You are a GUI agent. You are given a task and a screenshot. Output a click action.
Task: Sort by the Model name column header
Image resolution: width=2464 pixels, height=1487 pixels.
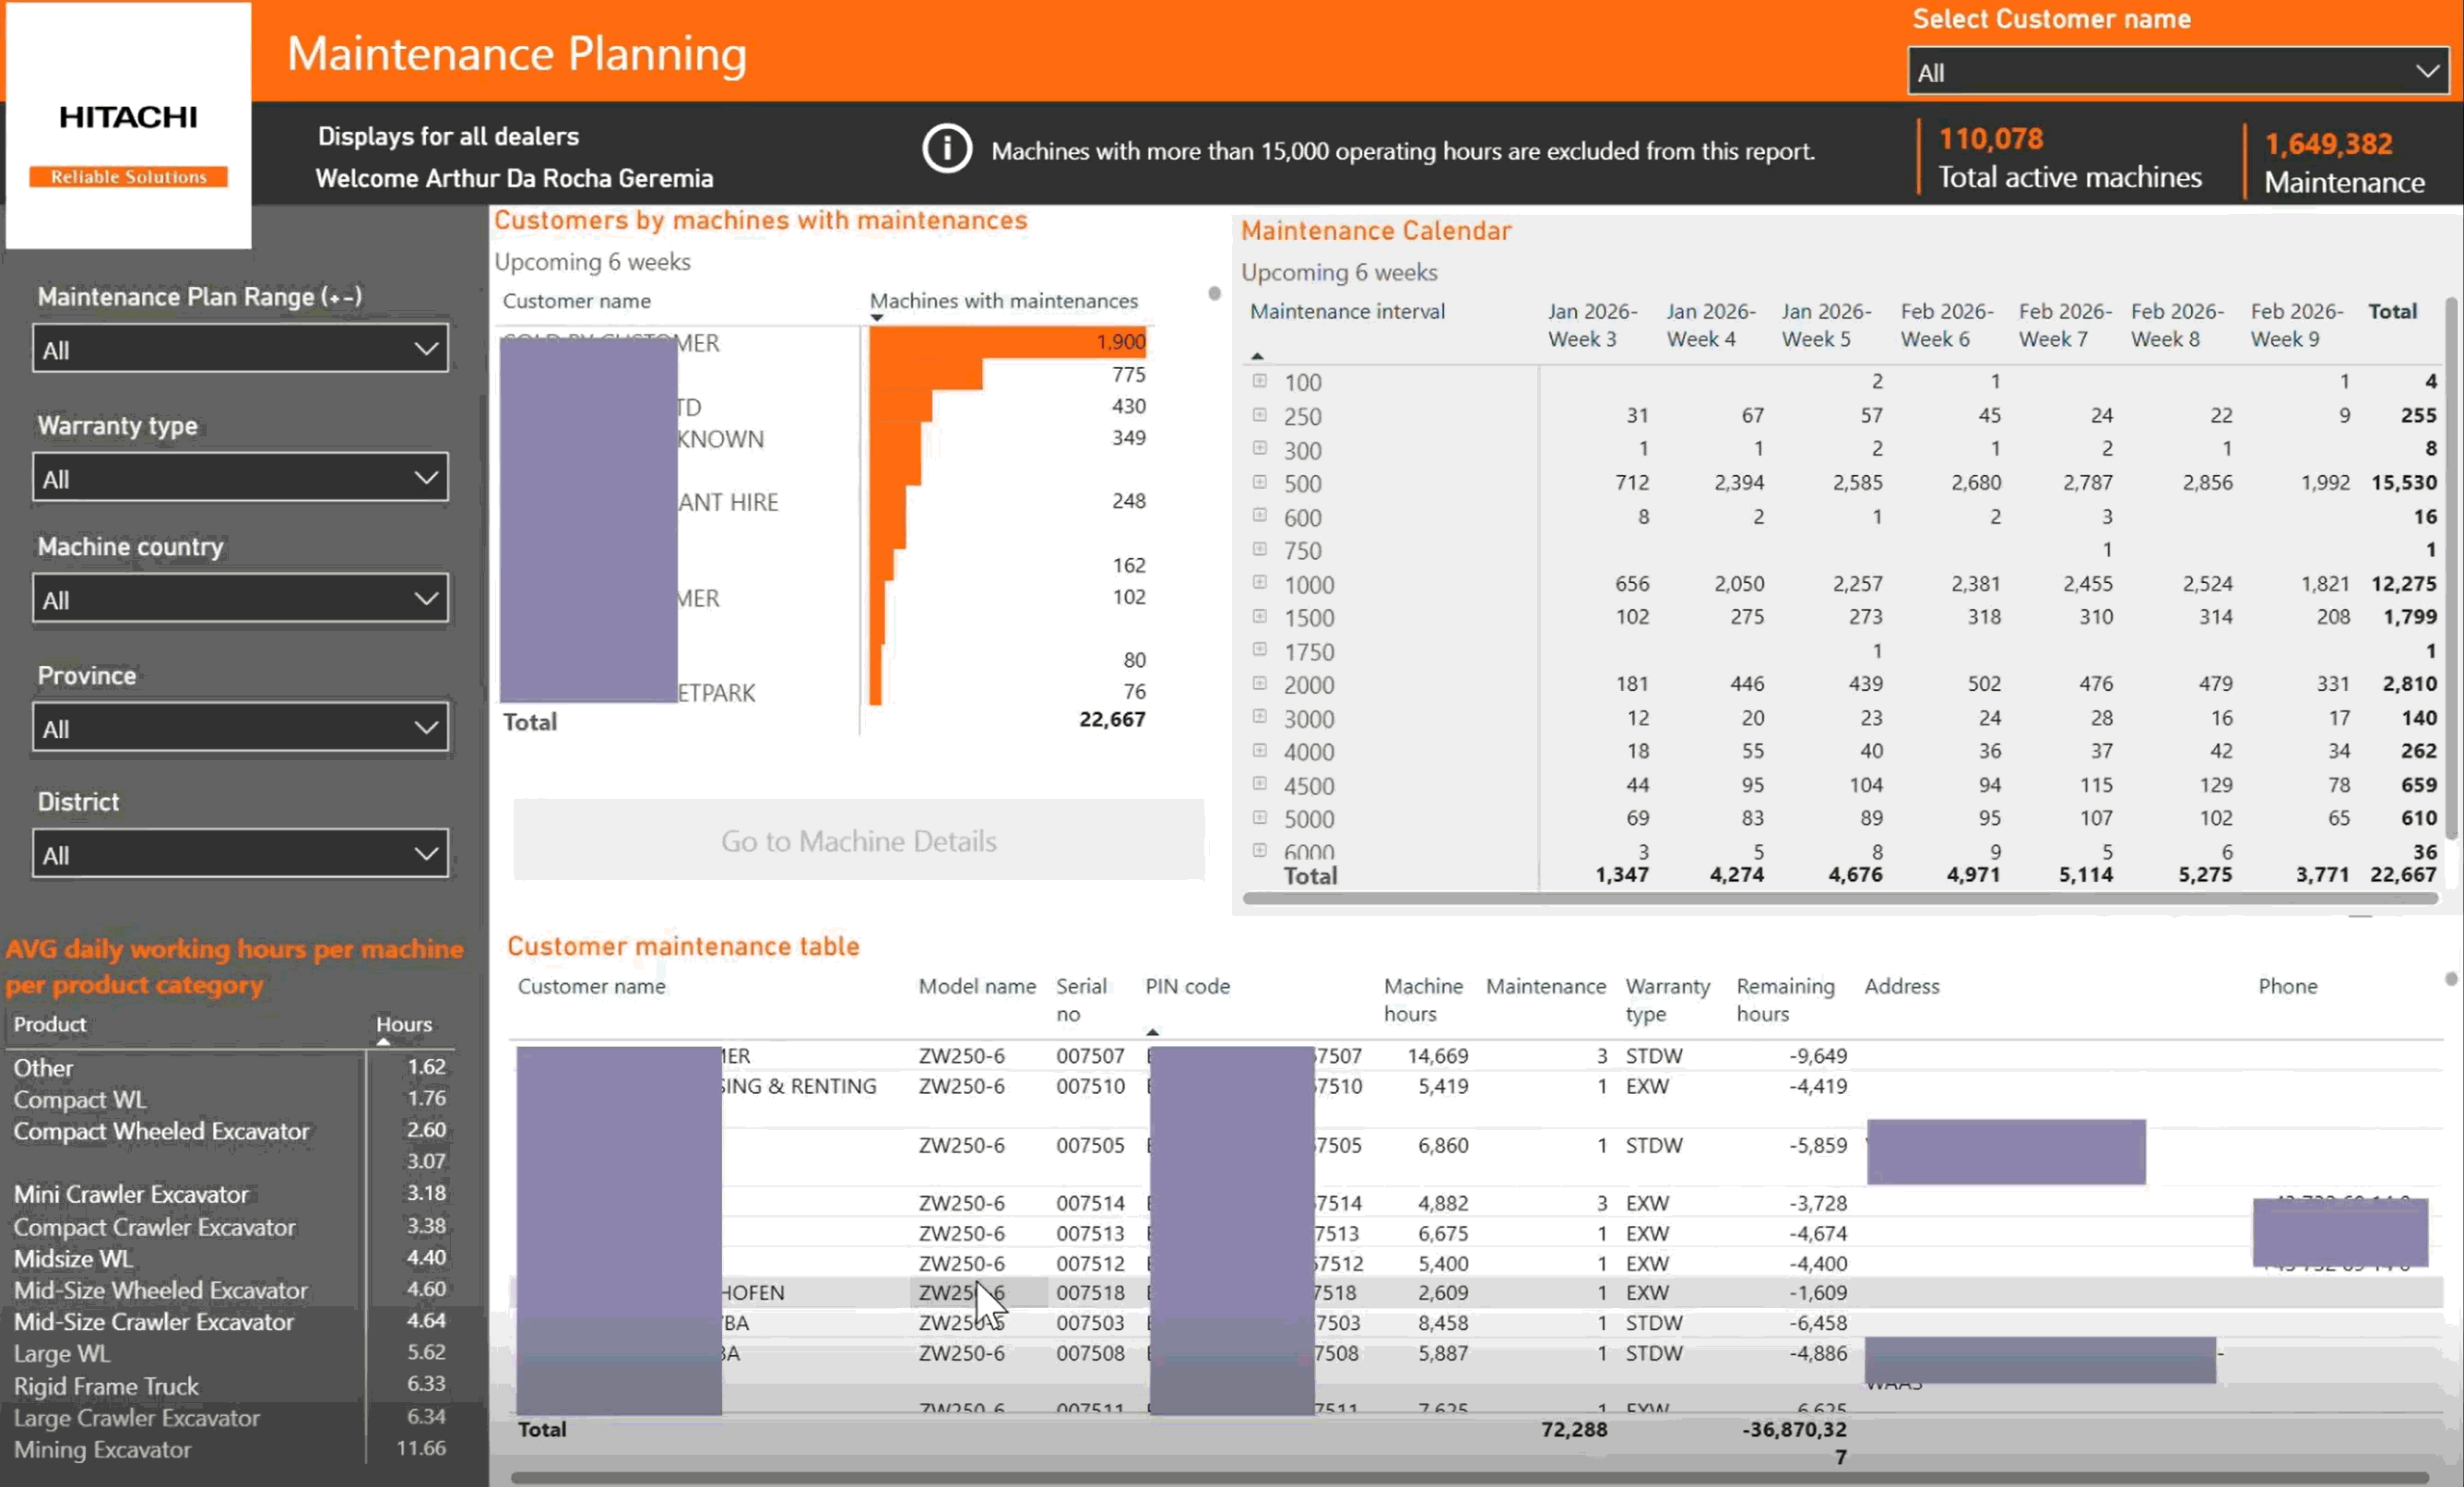point(976,987)
